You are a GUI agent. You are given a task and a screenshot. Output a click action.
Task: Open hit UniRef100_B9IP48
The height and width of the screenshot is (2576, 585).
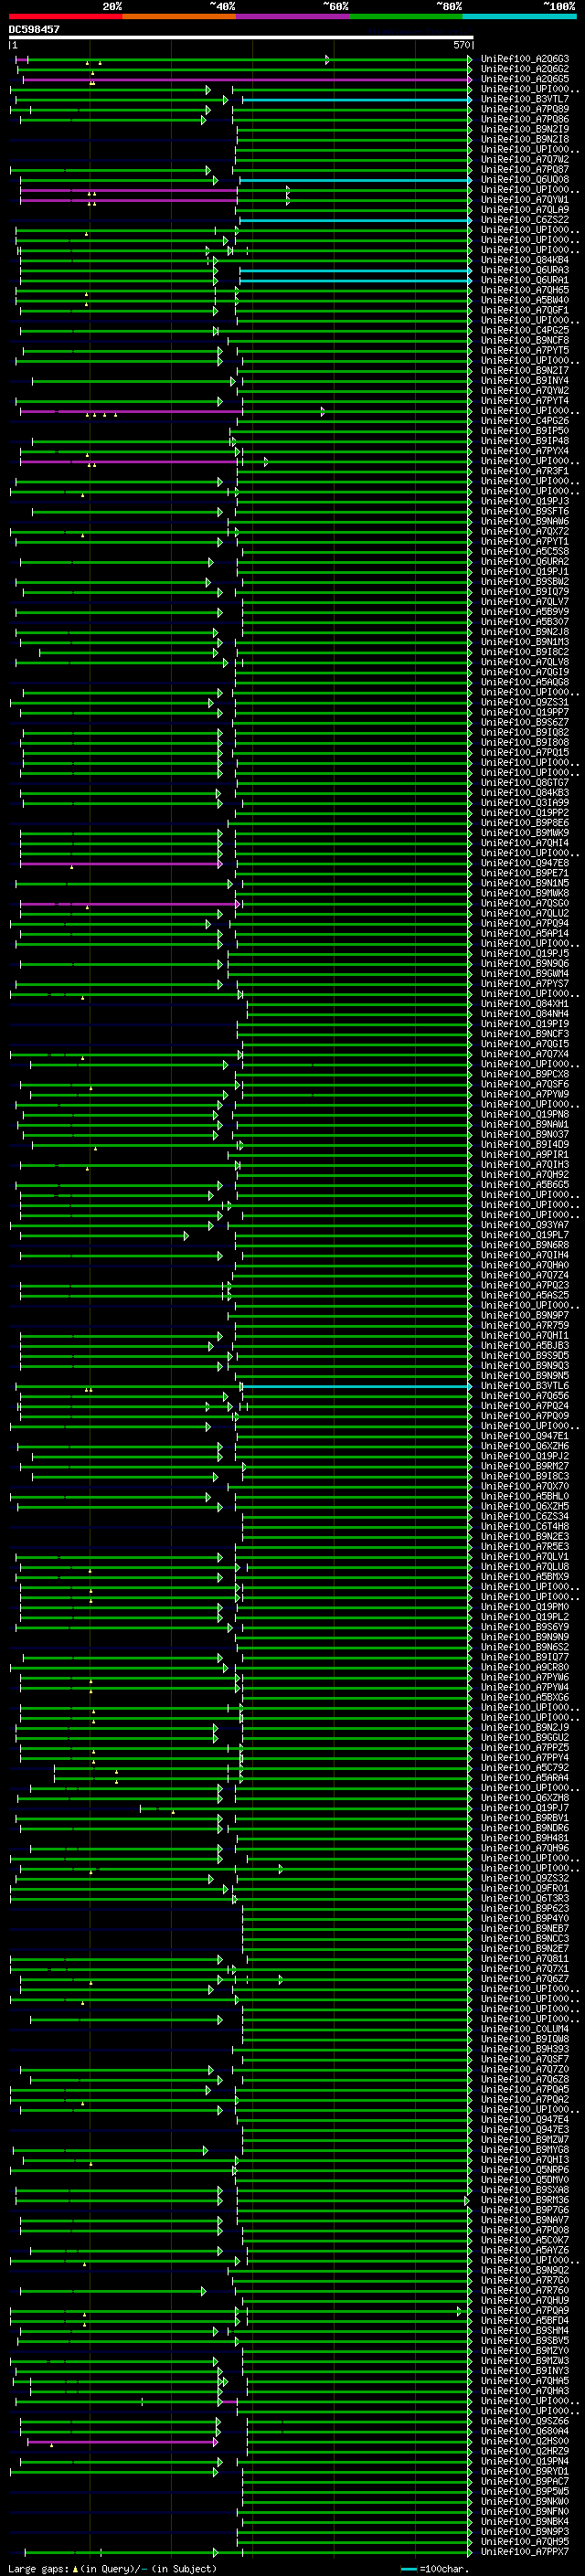525,441
